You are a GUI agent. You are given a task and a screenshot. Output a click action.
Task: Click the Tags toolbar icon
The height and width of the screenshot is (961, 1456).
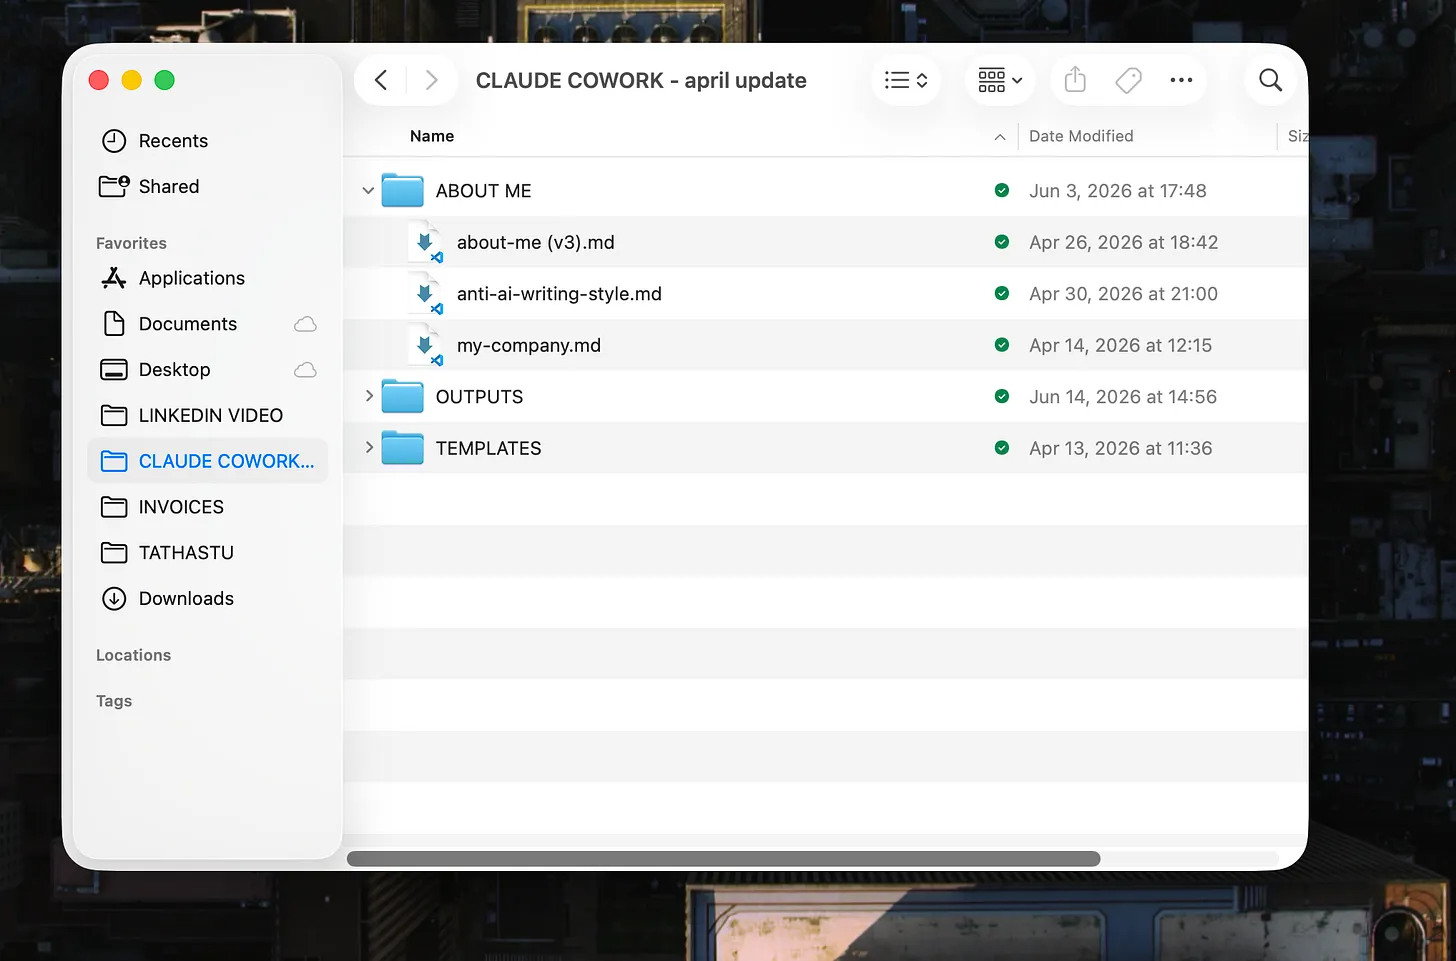1128,80
